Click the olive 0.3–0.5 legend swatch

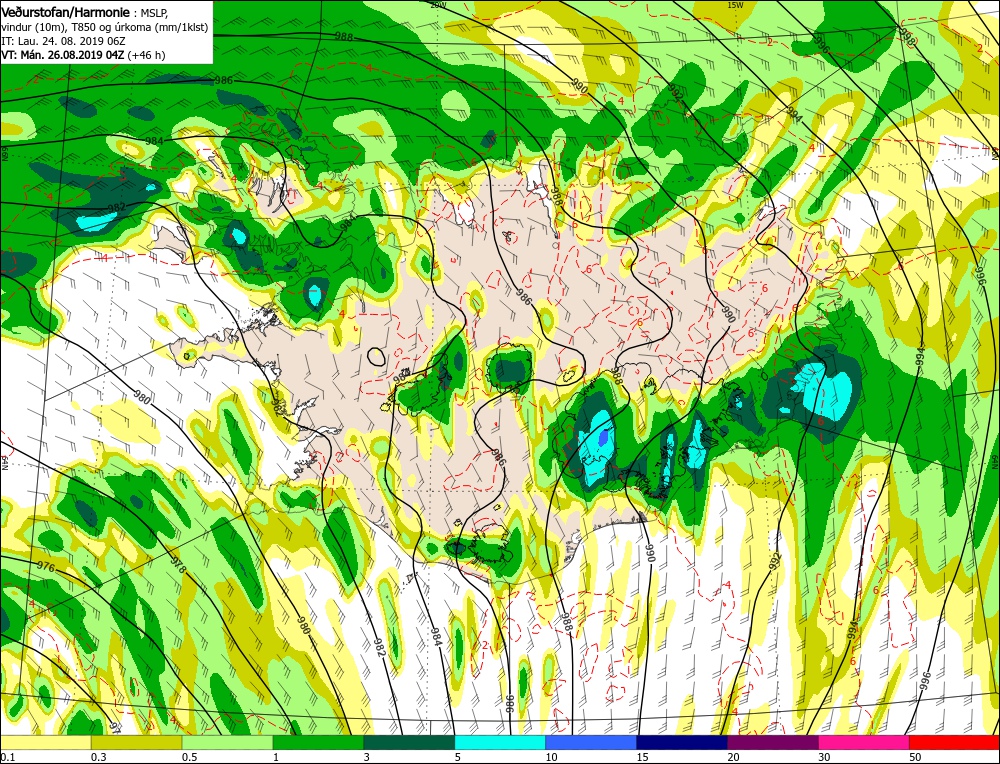136,742
